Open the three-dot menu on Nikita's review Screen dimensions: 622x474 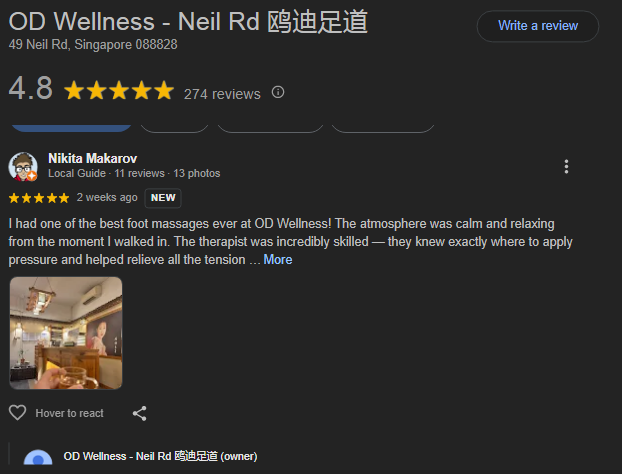click(x=566, y=167)
